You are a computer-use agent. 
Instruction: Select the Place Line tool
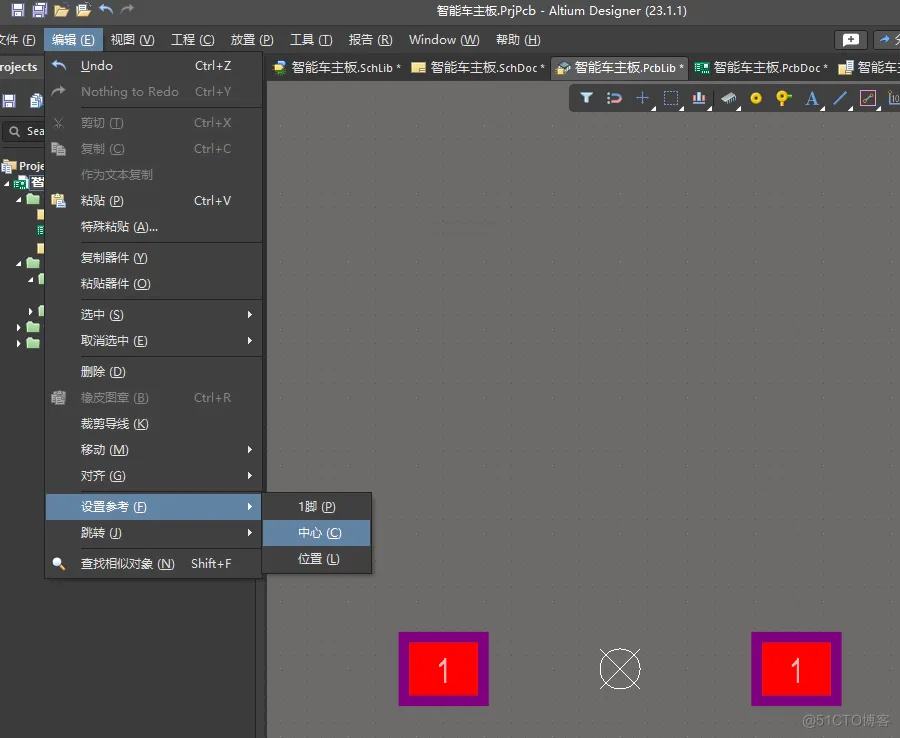click(x=840, y=98)
